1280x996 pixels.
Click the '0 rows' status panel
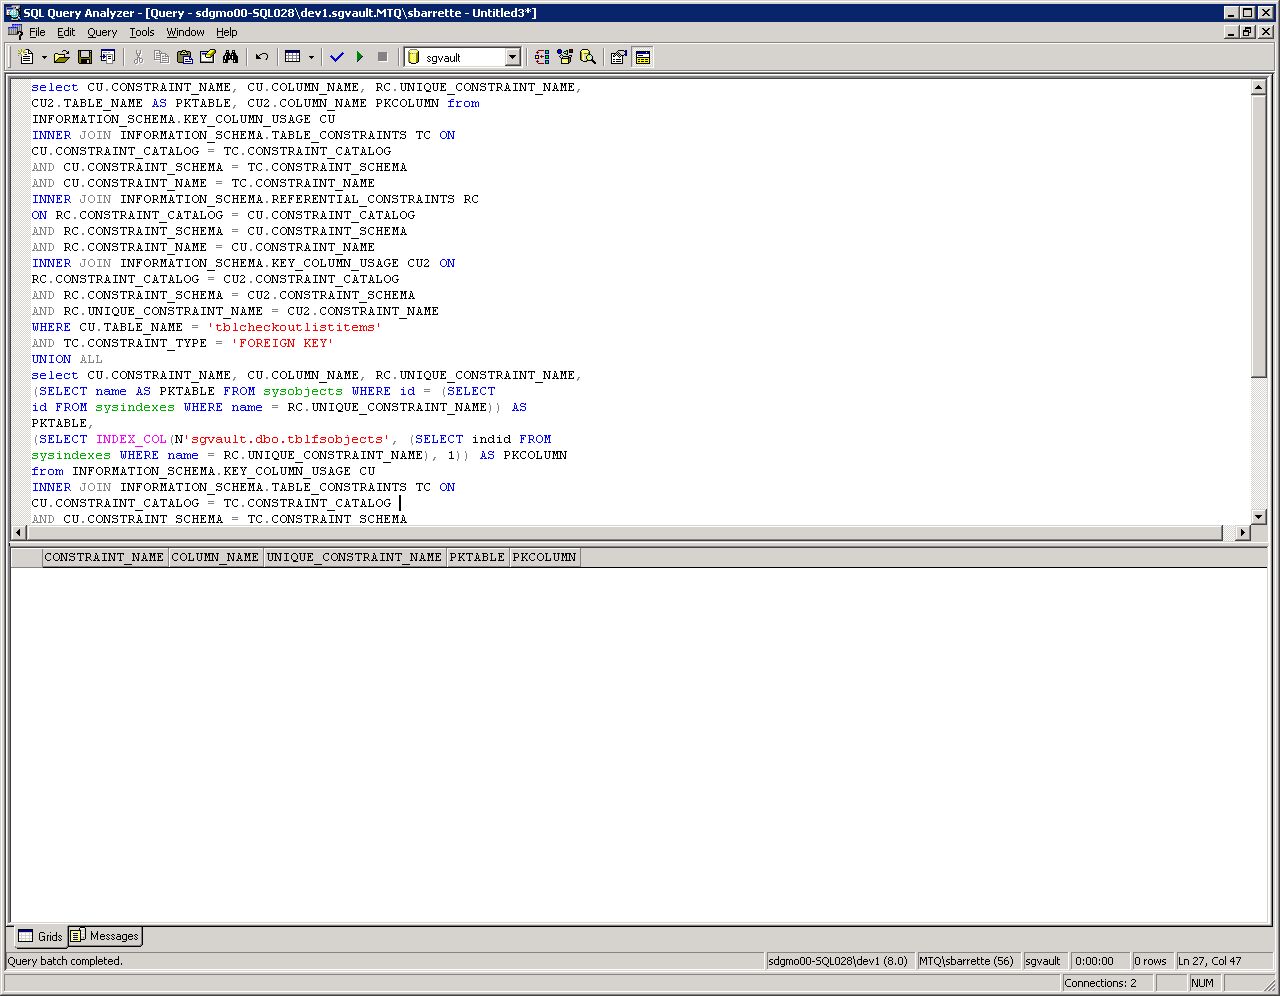(x=1151, y=961)
